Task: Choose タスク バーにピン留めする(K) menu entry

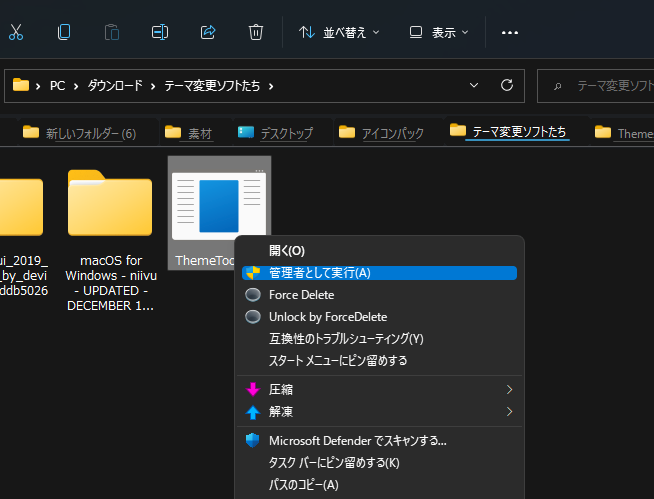Action: click(379, 463)
